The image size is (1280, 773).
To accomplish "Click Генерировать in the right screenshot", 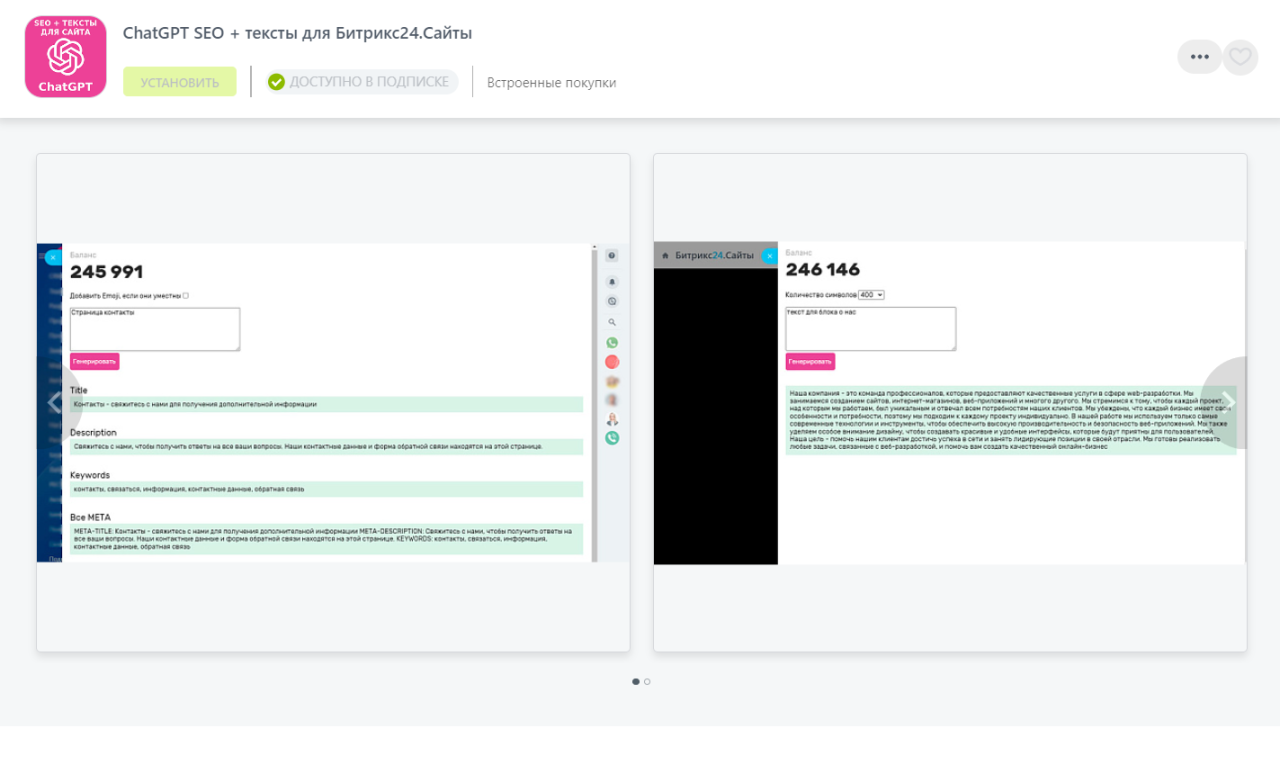I will [810, 361].
